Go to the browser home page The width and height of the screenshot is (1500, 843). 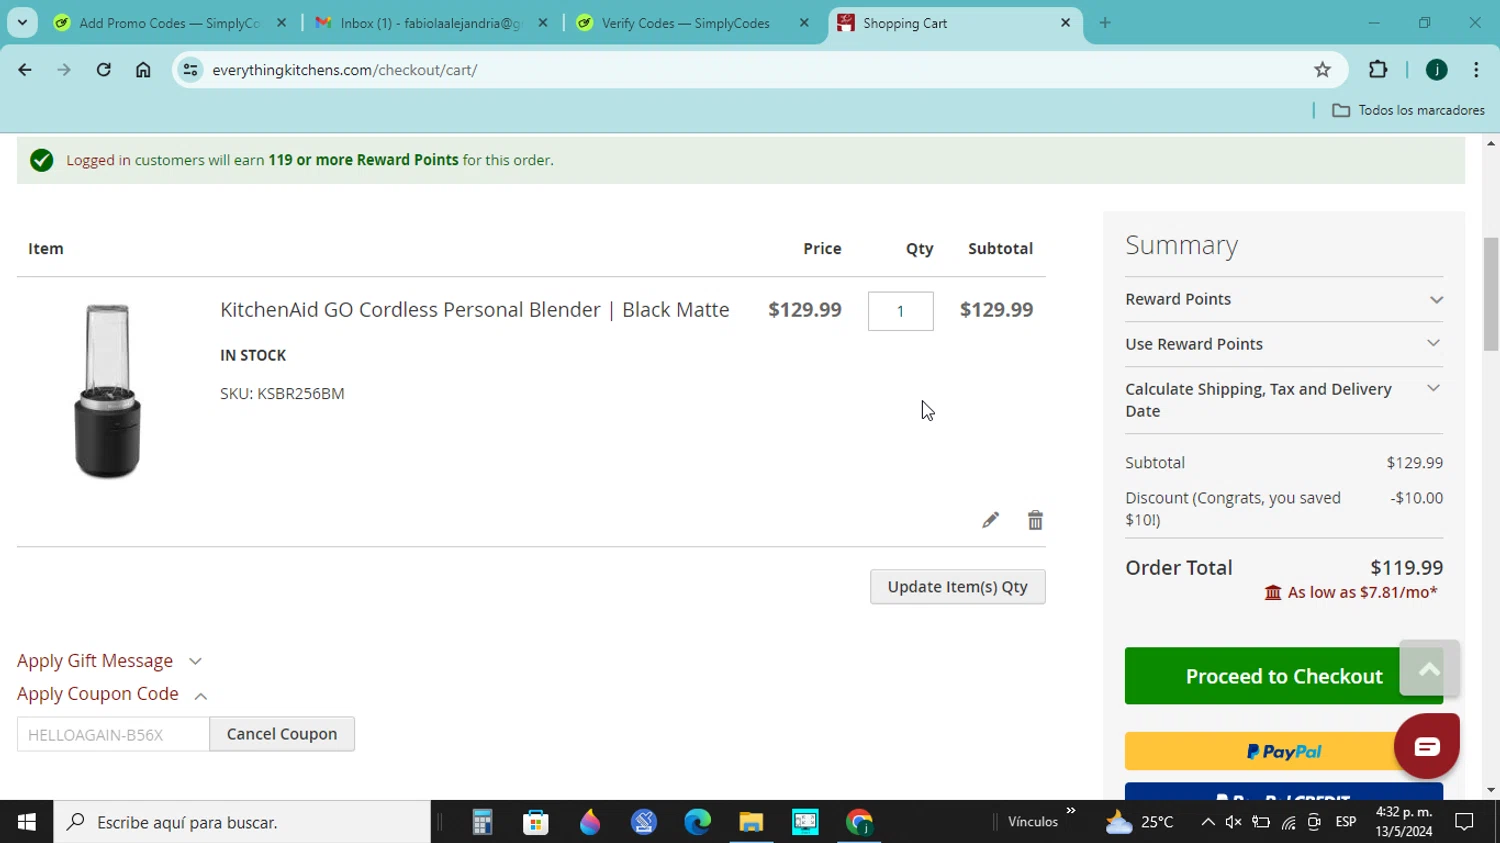click(x=143, y=70)
